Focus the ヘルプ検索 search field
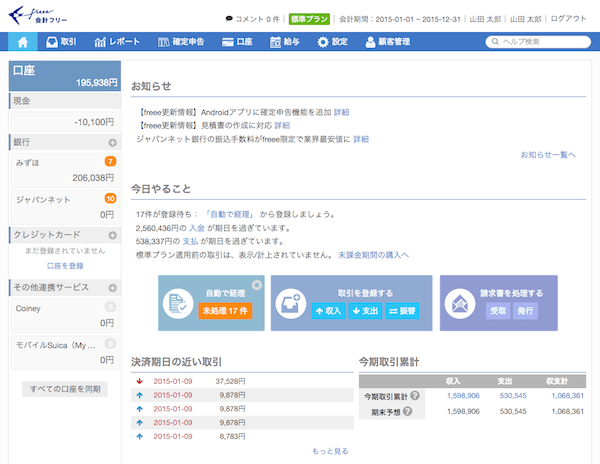 [x=538, y=42]
